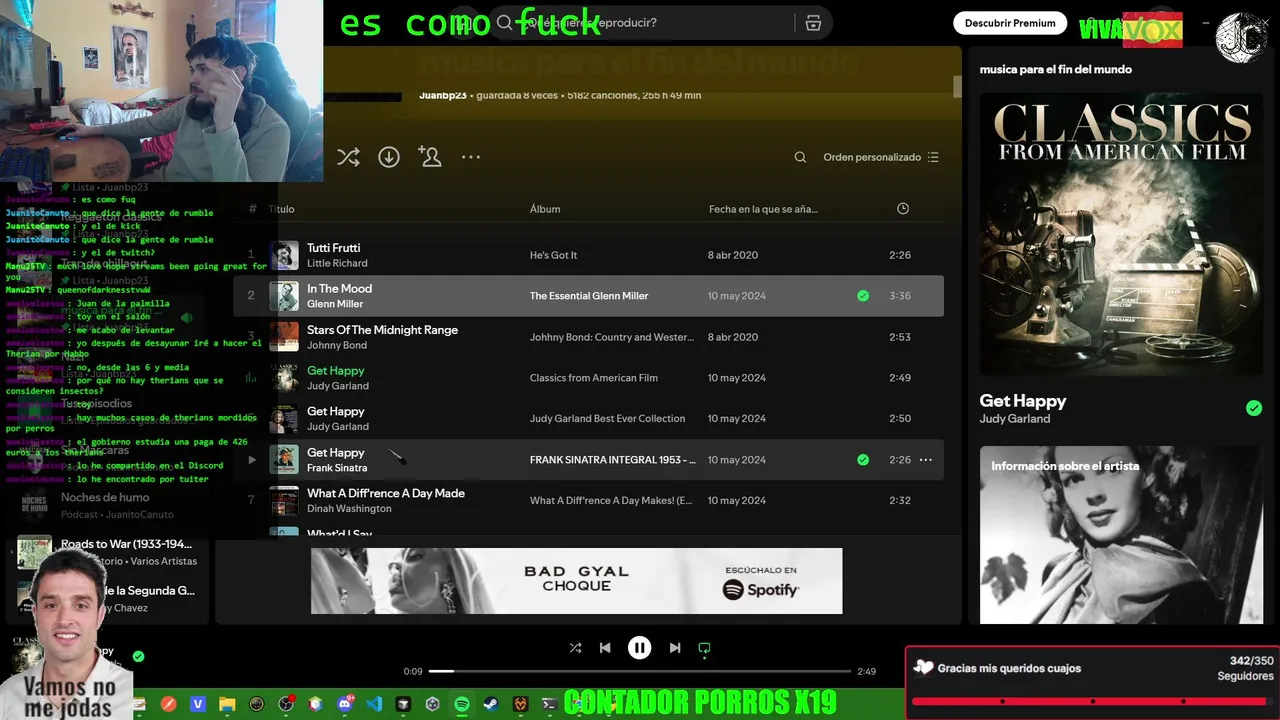
Task: Click the playlist vertical scrollbar
Action: coord(957,87)
